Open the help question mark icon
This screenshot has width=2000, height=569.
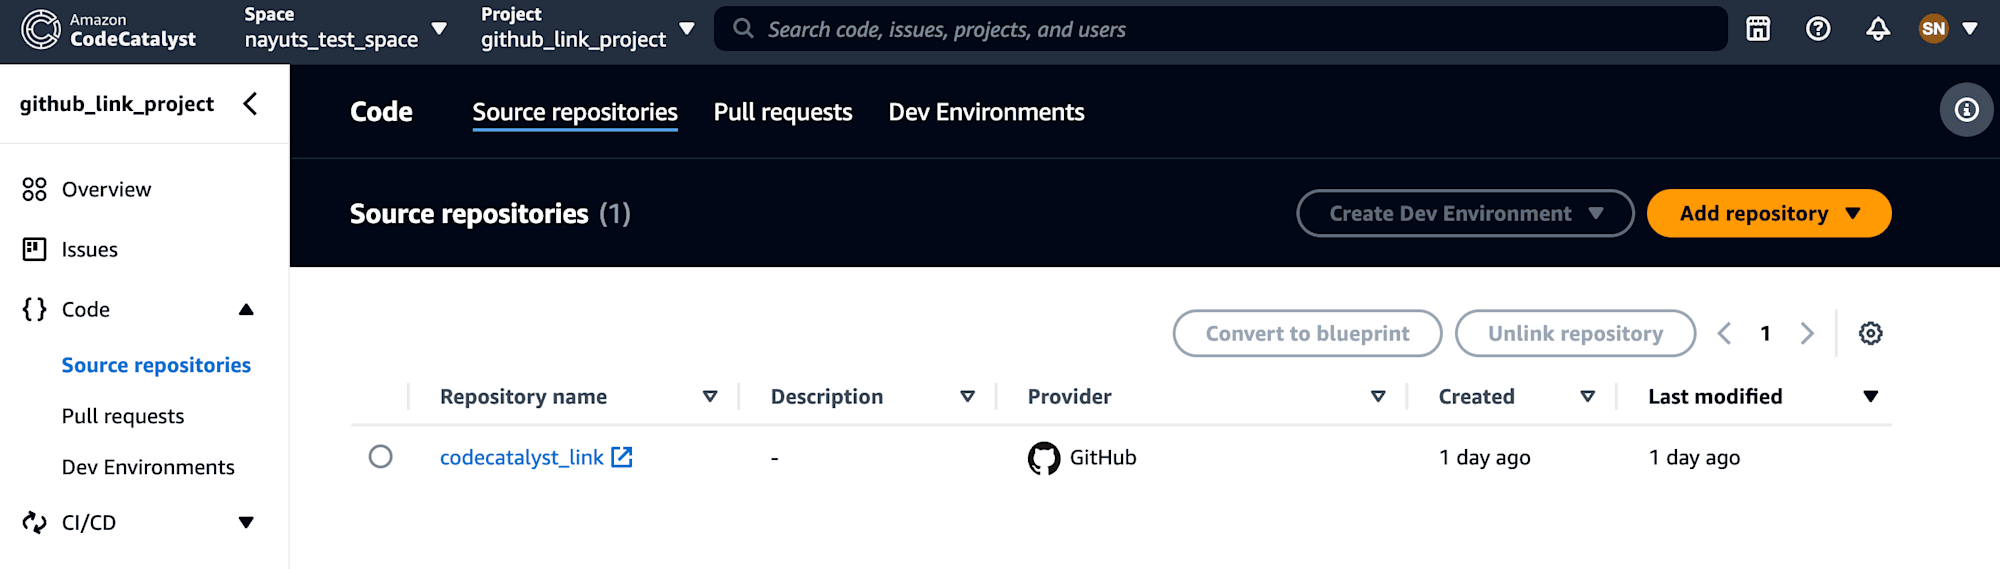pyautogui.click(x=1818, y=29)
